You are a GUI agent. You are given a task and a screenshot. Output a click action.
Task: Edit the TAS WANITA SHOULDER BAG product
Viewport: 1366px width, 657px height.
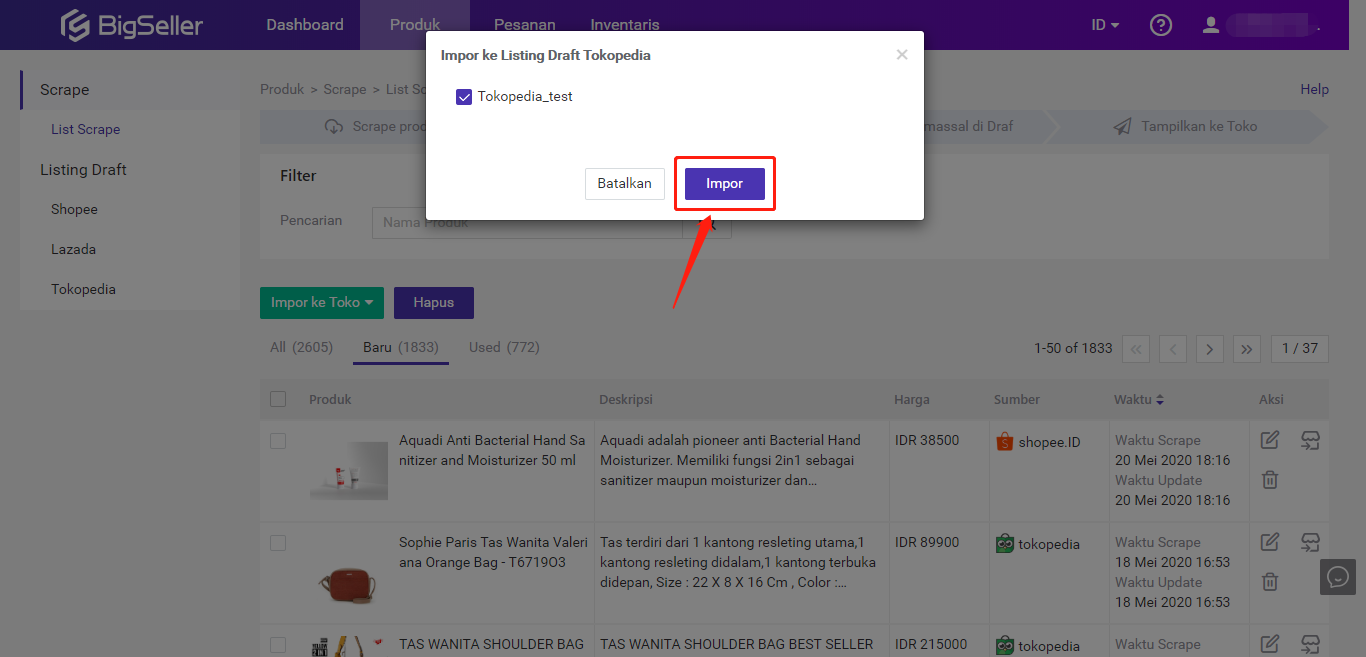tap(1270, 644)
